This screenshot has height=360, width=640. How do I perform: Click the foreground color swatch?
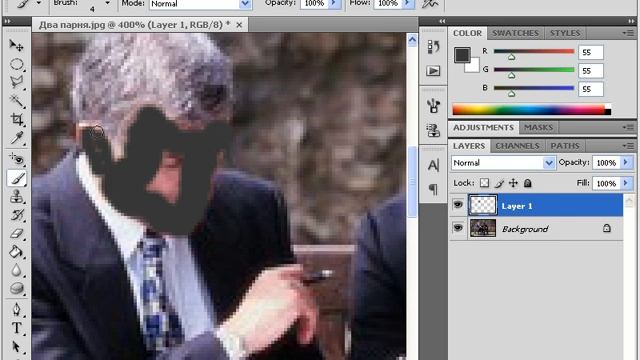coord(462,55)
